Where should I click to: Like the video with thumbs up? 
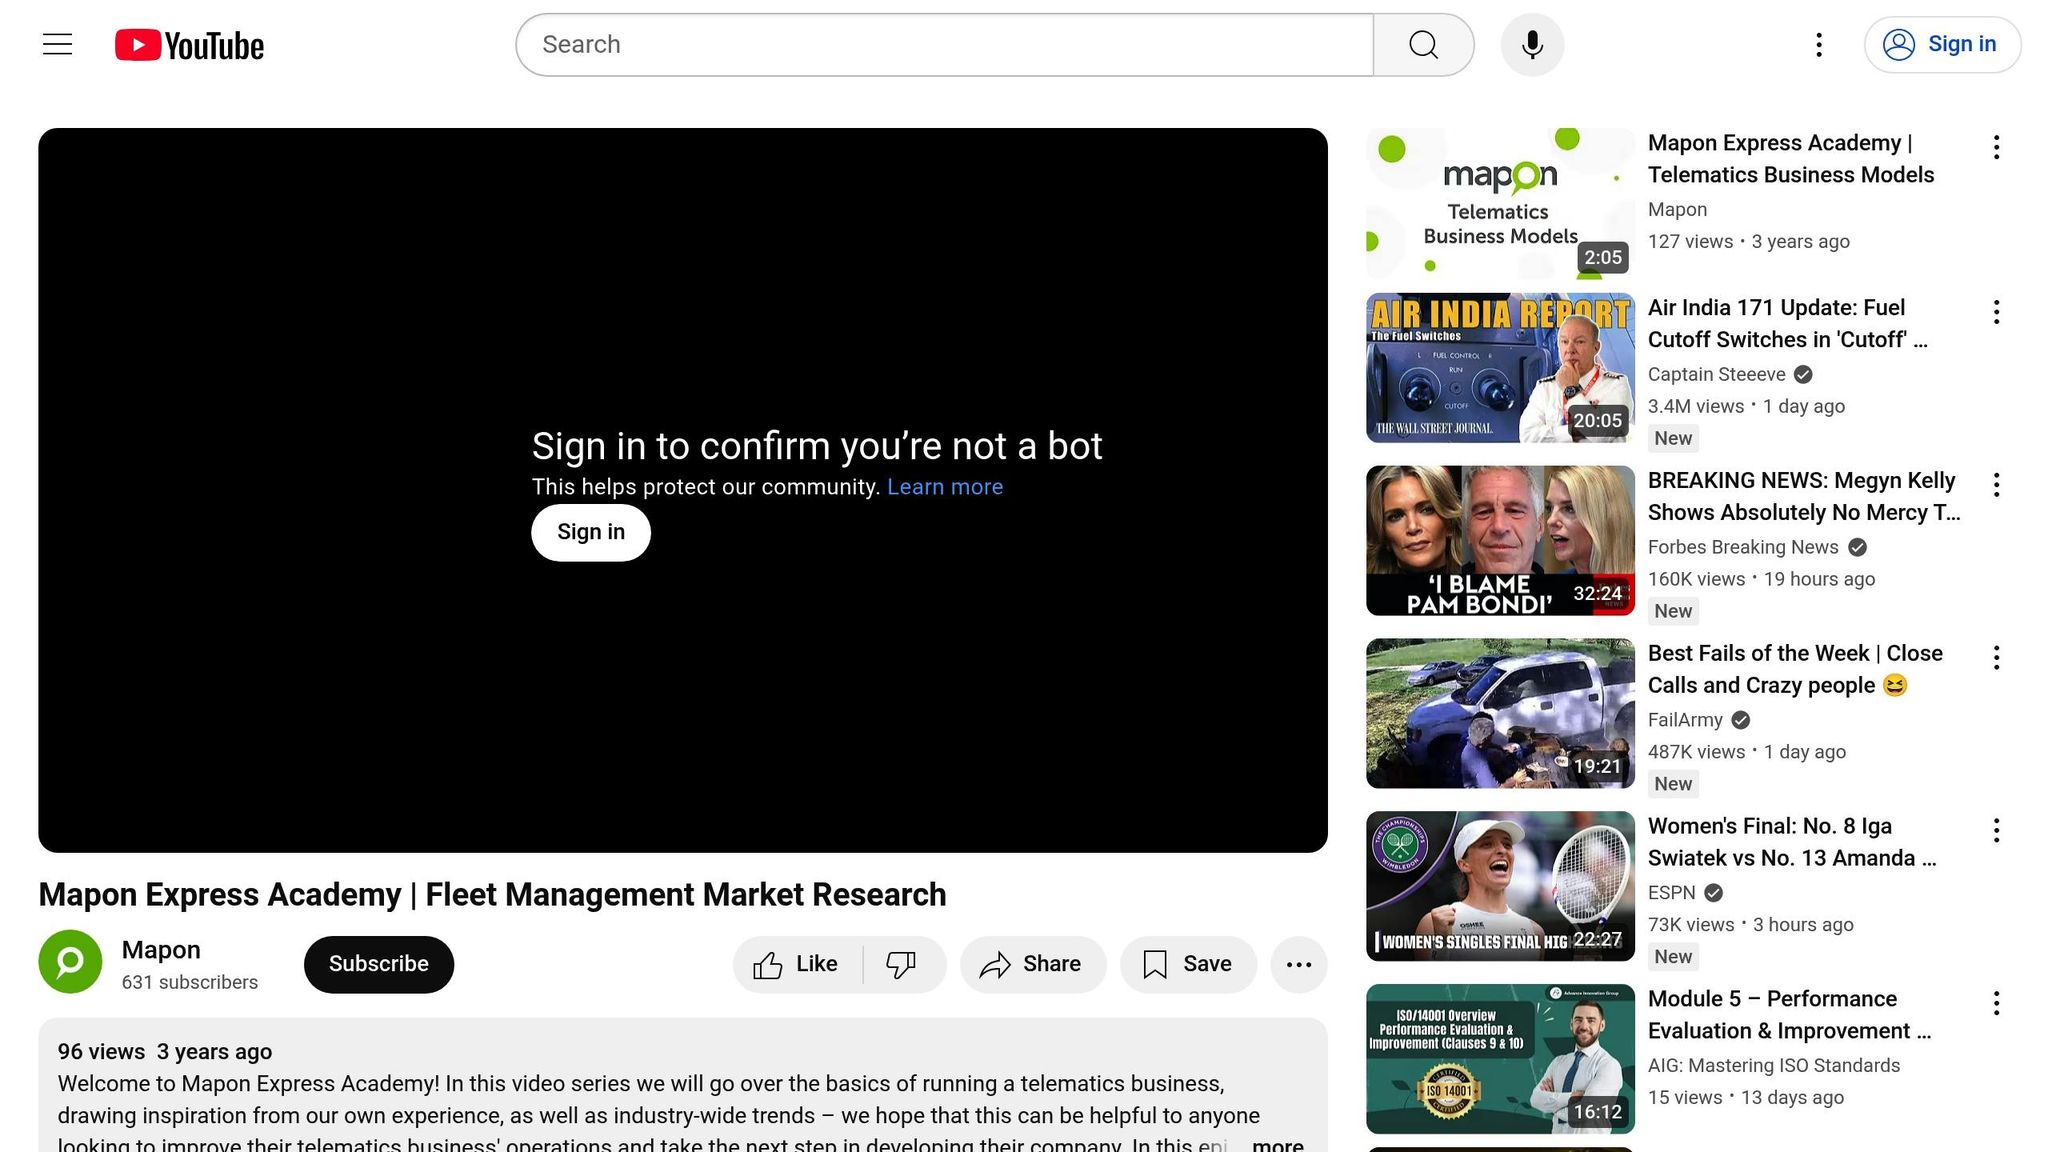pos(797,964)
